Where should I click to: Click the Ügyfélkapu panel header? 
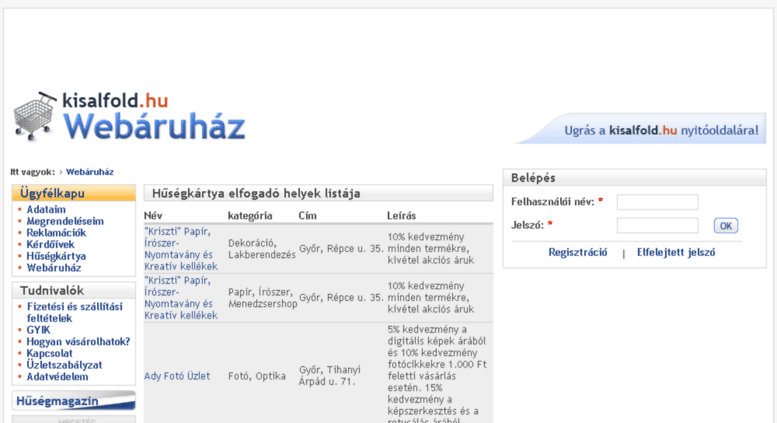click(x=74, y=193)
